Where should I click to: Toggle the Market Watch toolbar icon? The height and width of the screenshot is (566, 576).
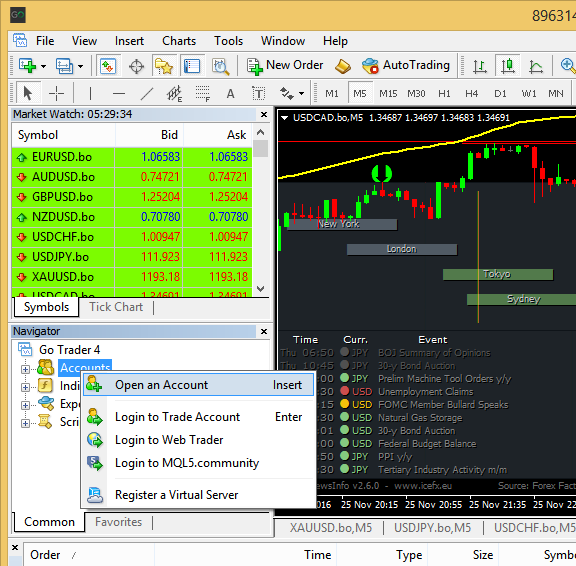pos(108,66)
